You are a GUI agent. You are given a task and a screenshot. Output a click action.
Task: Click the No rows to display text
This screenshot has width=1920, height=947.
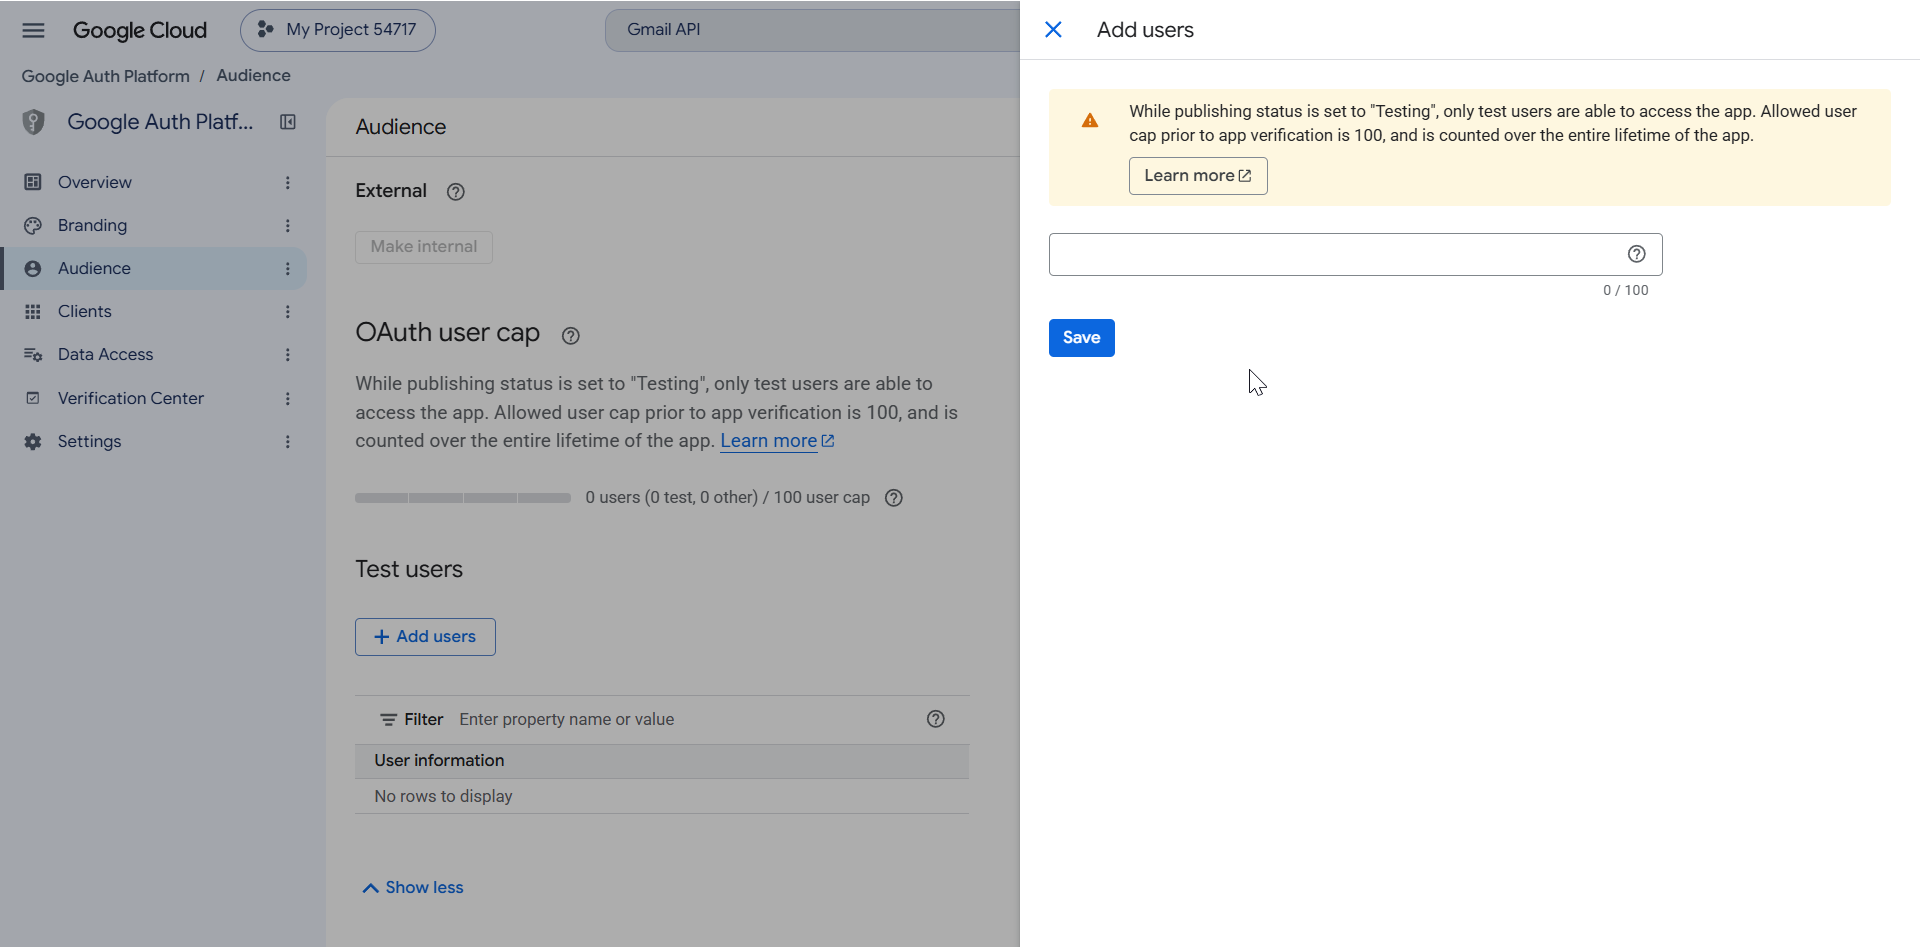(x=443, y=797)
